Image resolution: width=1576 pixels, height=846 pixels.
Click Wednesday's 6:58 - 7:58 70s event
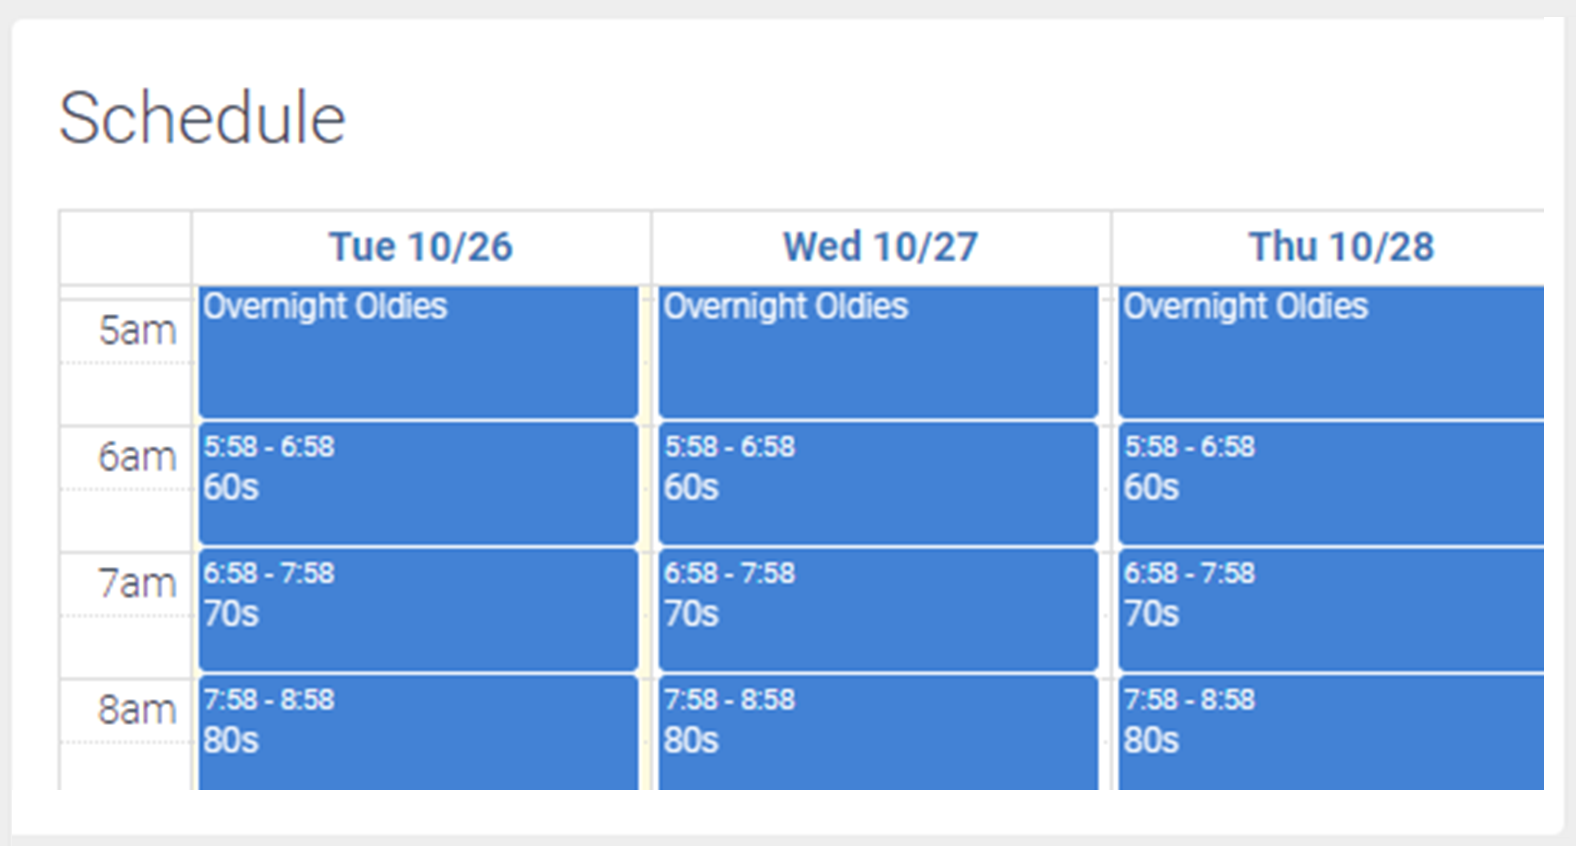(878, 610)
